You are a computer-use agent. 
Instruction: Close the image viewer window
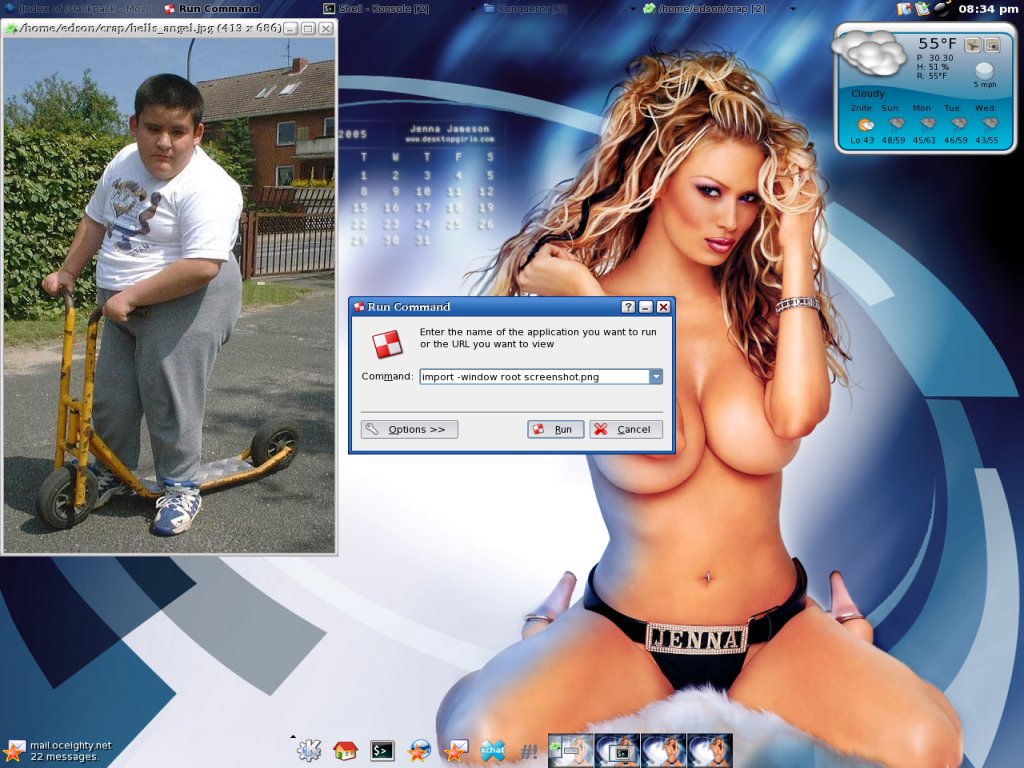point(326,28)
